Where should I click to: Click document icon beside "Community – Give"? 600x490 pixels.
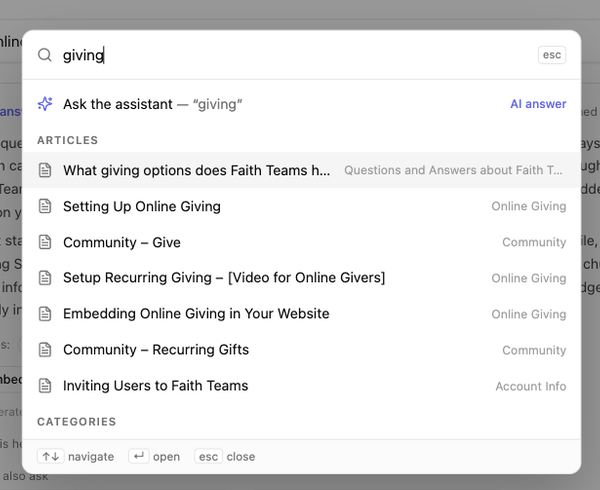[45, 243]
